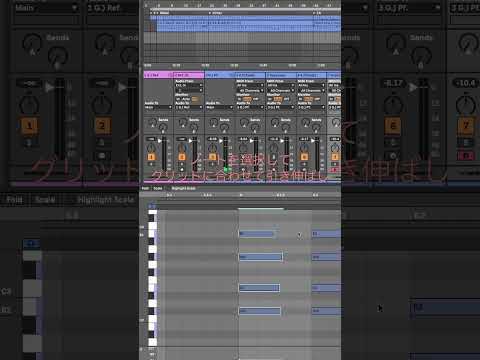Select the second selected MIDI note

pyautogui.click(x=260, y=257)
